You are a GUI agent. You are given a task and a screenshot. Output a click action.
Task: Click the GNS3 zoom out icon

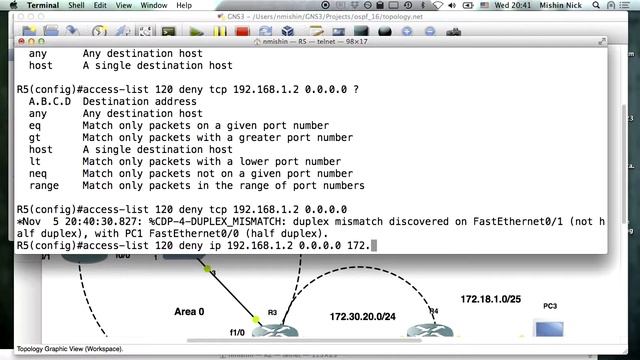tap(430, 31)
